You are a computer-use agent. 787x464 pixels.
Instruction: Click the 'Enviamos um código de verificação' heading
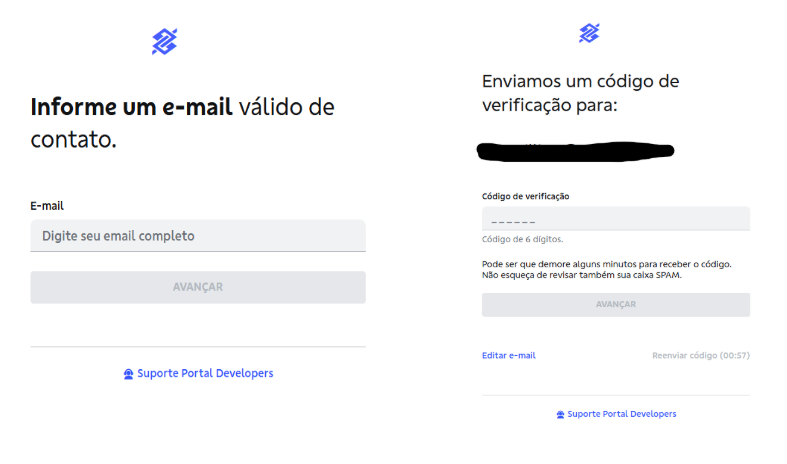click(581, 93)
